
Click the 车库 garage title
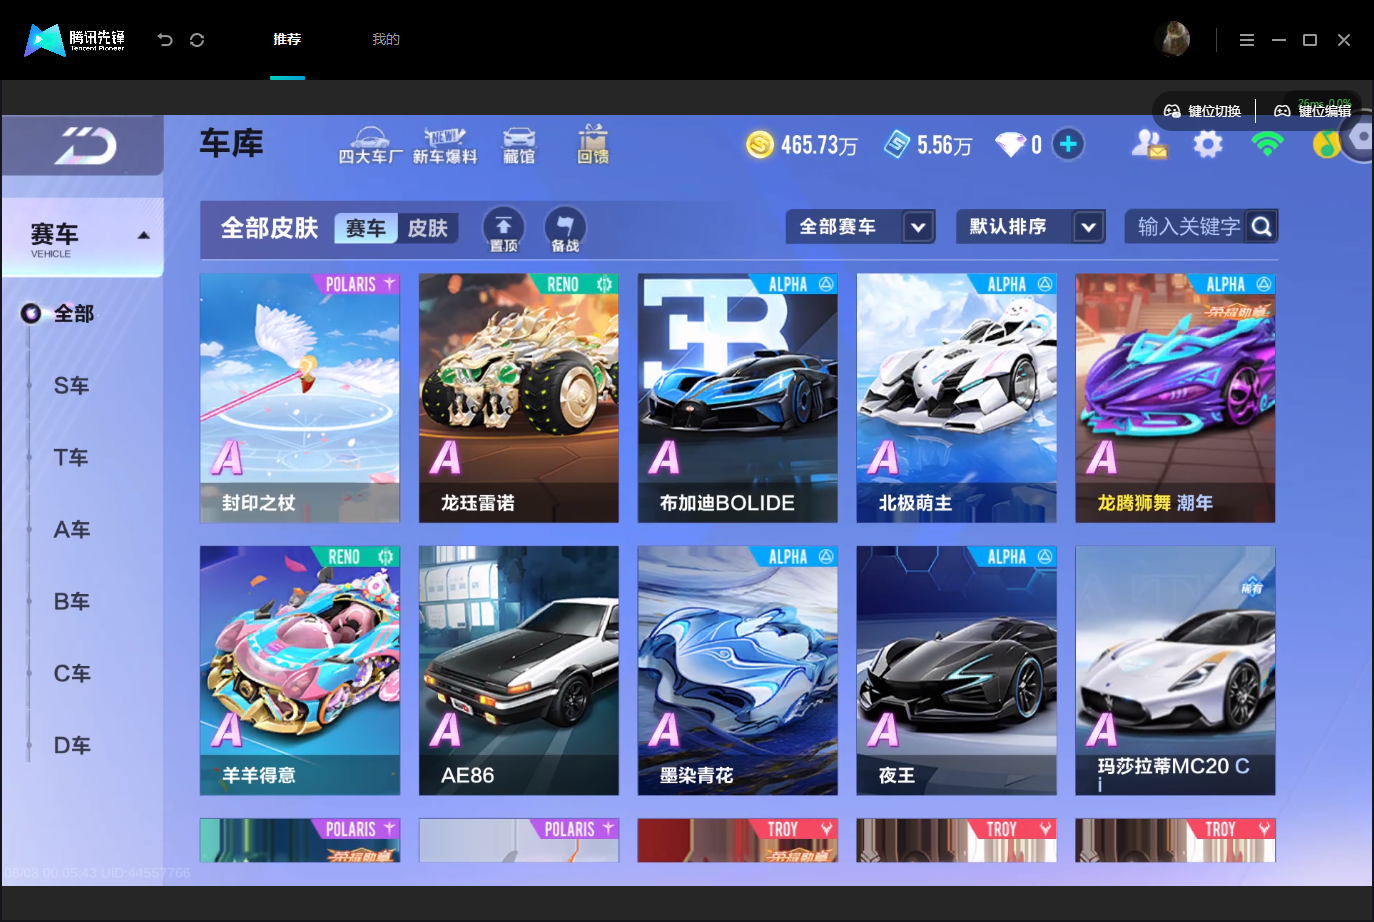[232, 144]
